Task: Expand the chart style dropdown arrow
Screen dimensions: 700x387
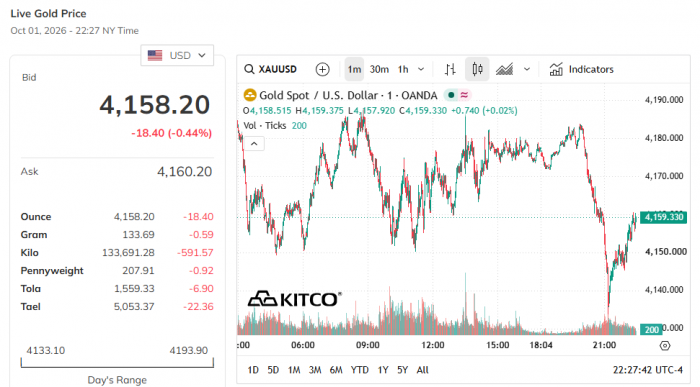Action: (x=527, y=69)
